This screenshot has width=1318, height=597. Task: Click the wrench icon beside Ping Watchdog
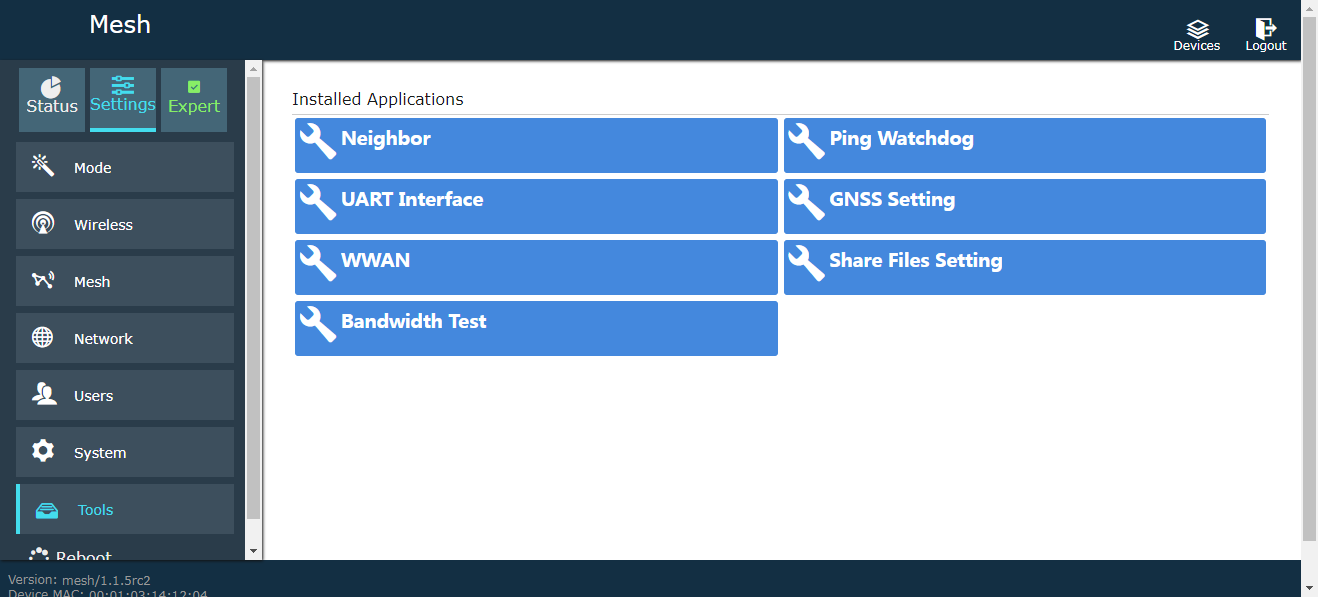coord(806,141)
